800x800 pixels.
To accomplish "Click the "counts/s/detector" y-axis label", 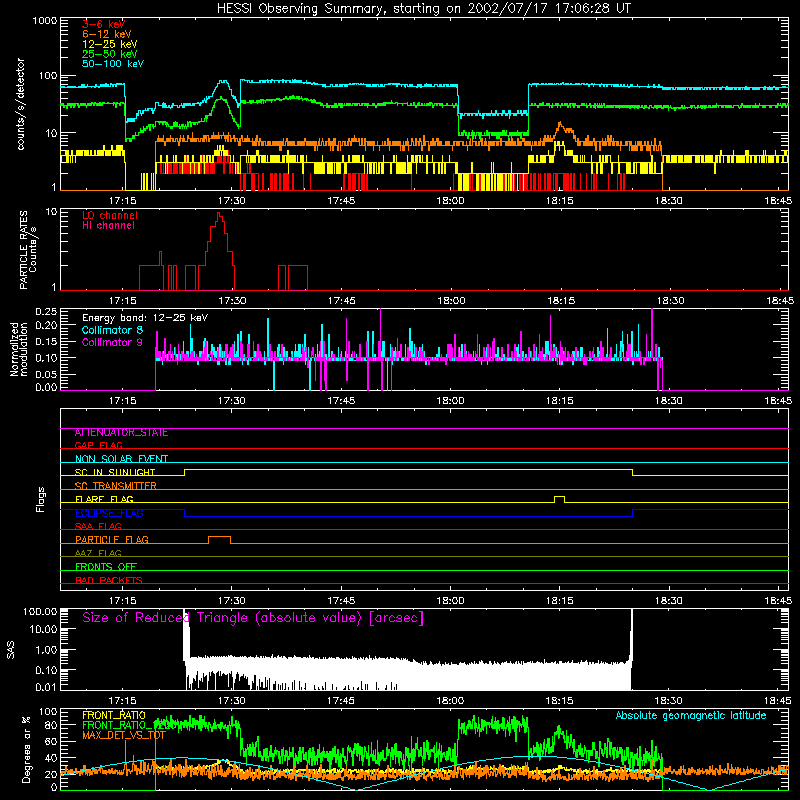I will point(21,105).
